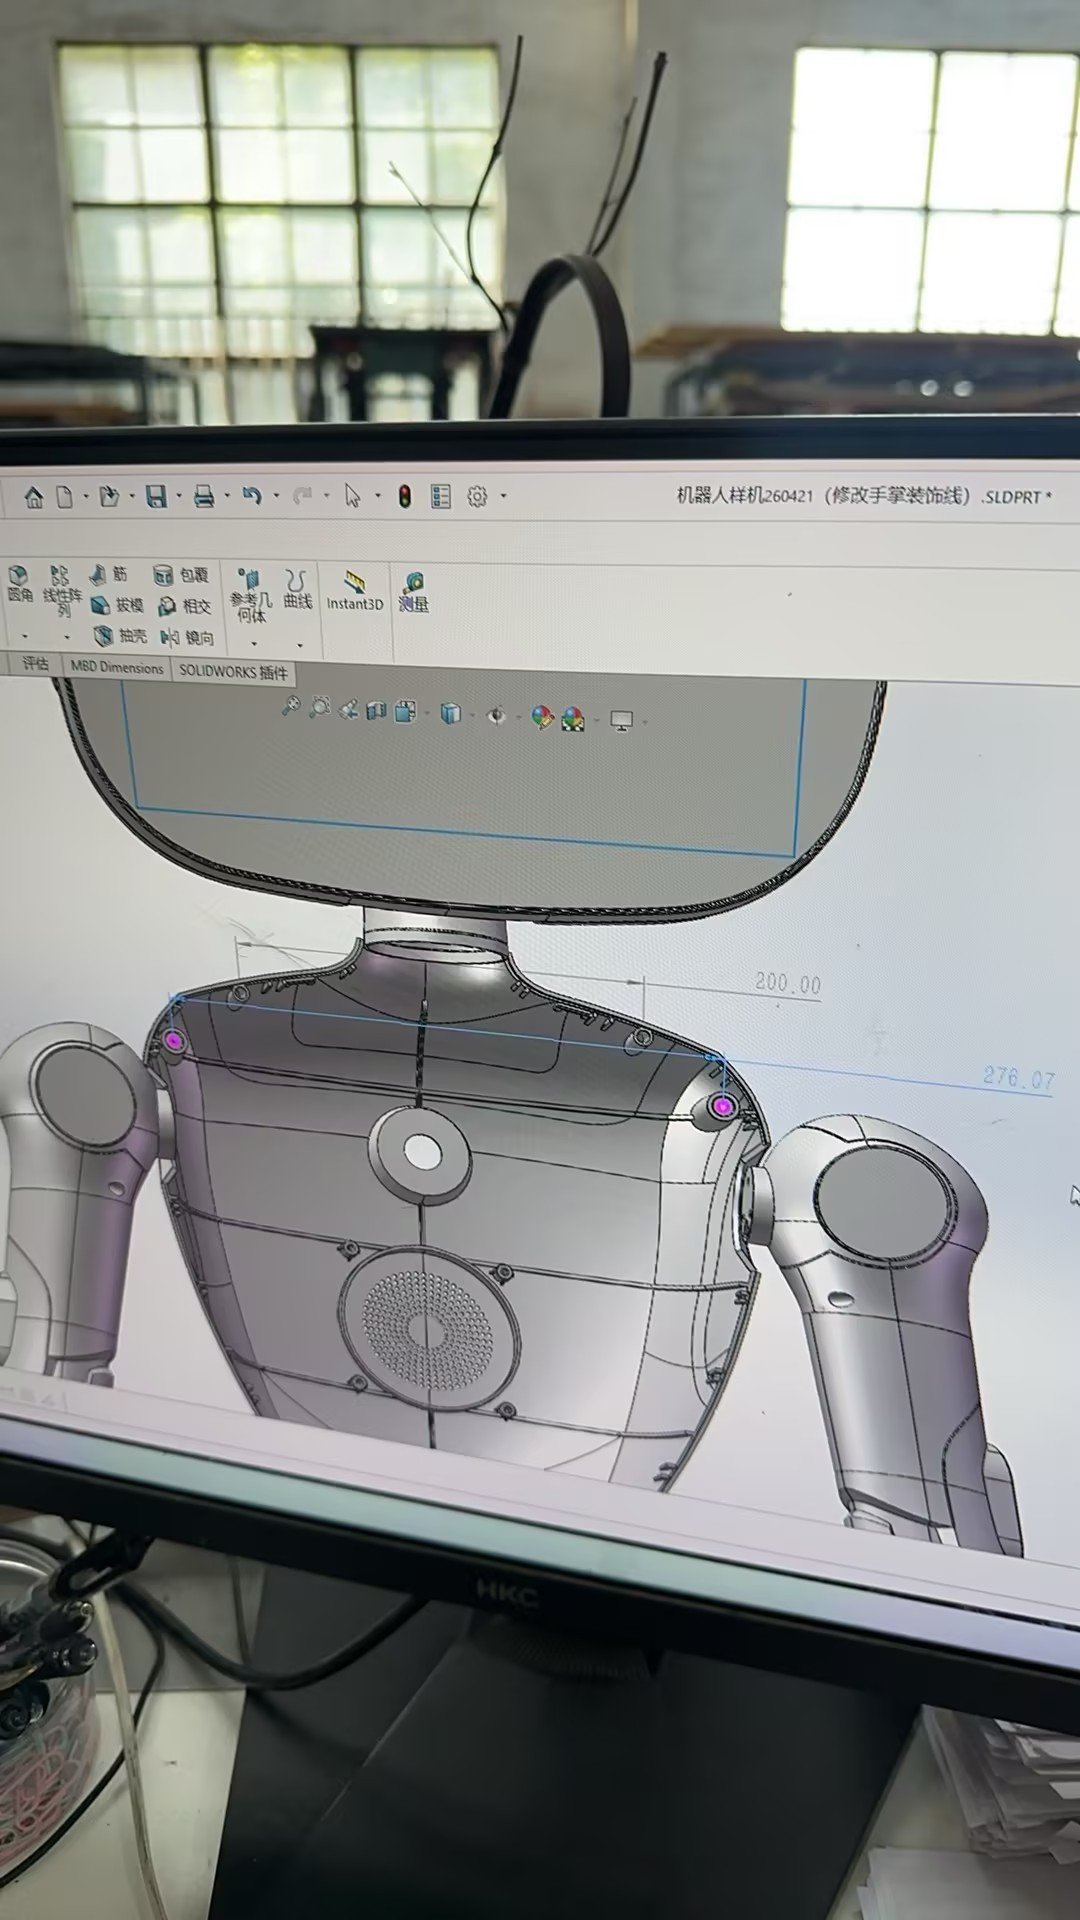Undo the last action
1080x1920 pixels.
coord(252,496)
